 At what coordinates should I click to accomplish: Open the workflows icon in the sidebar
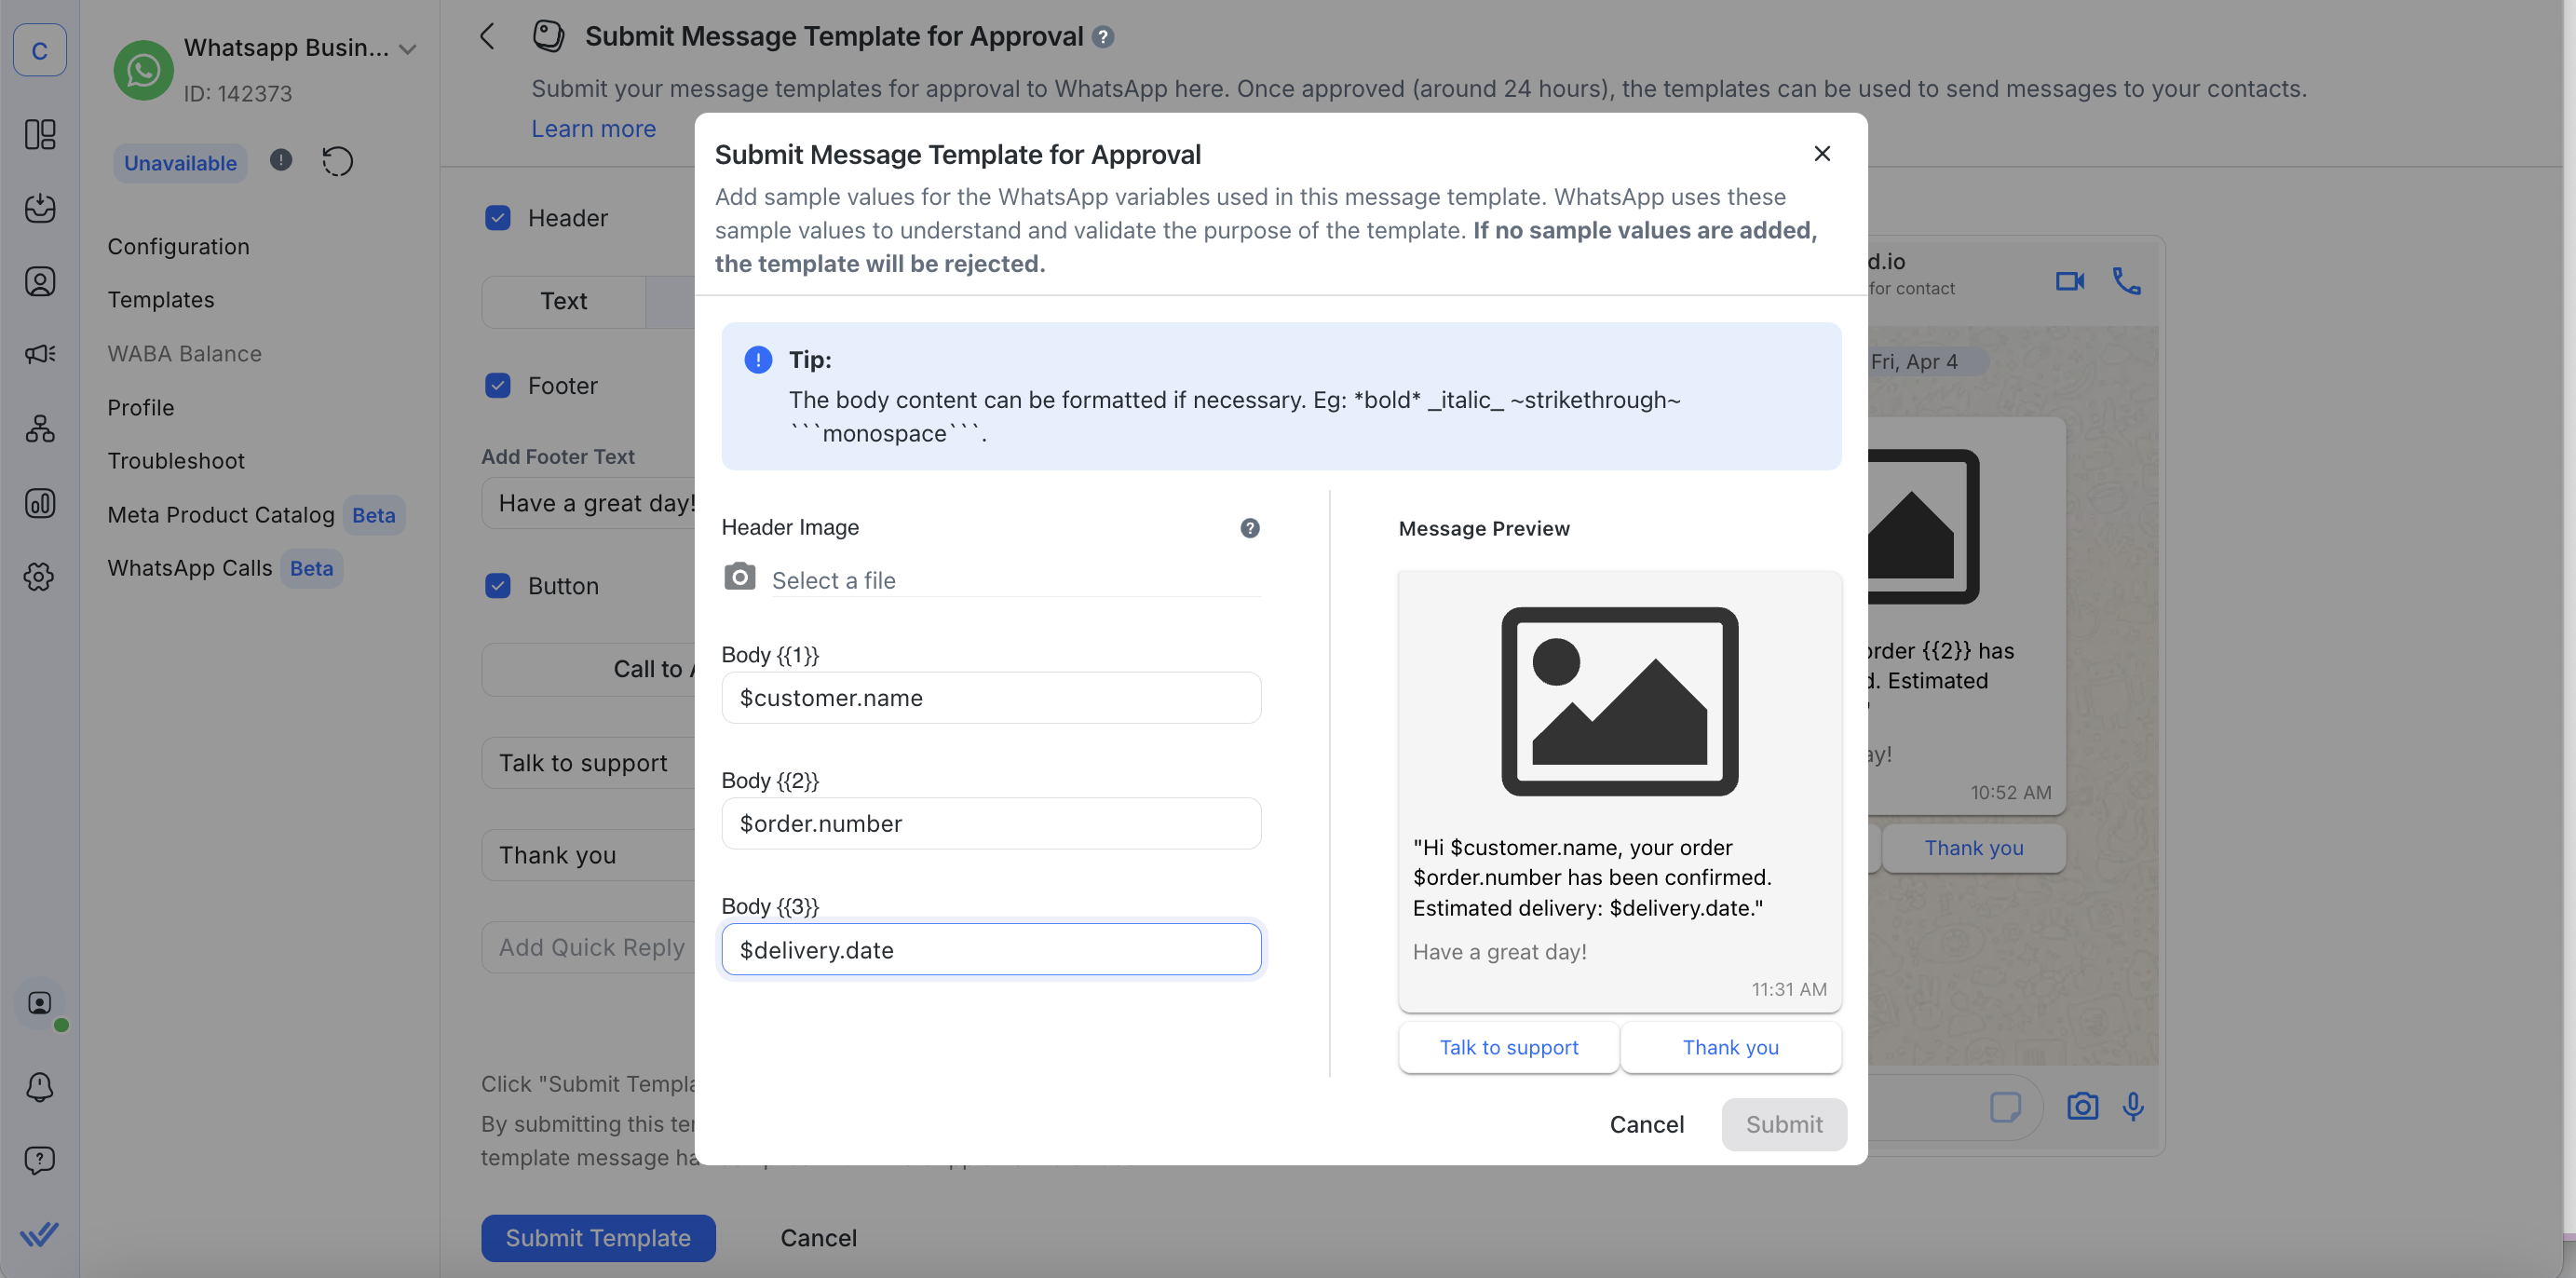point(39,429)
